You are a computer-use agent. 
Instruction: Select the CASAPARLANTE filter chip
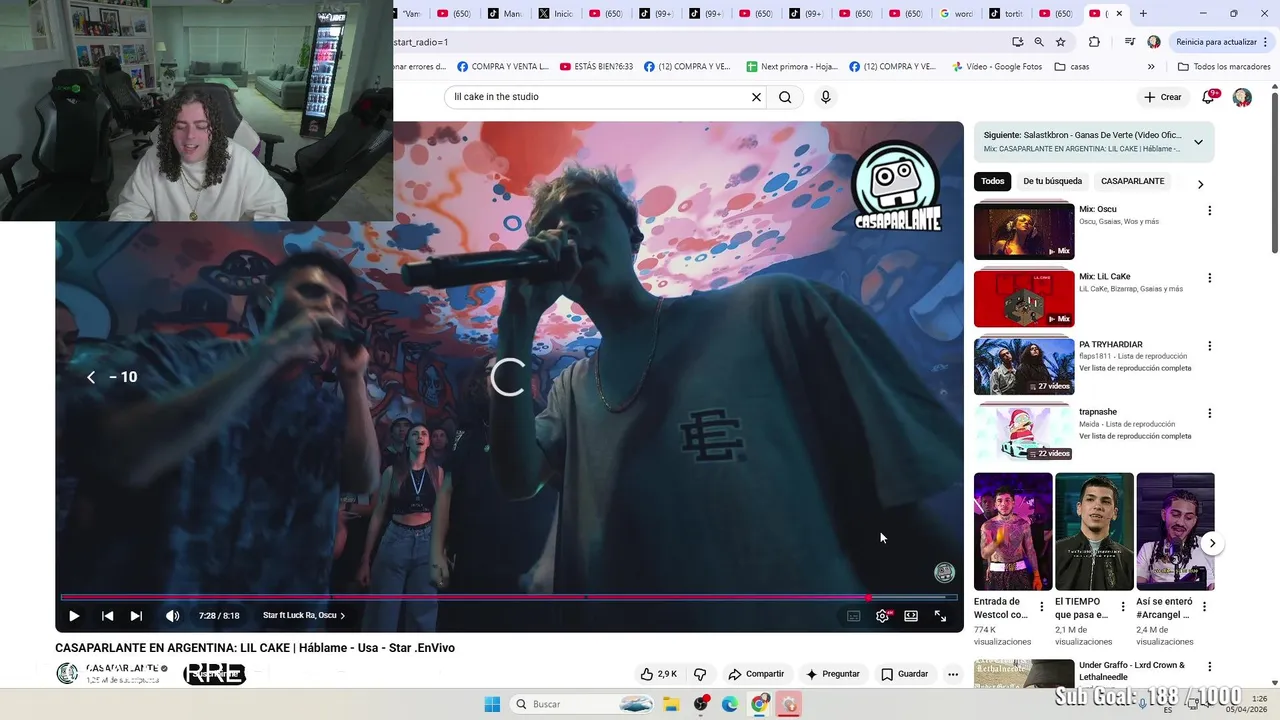(1133, 181)
